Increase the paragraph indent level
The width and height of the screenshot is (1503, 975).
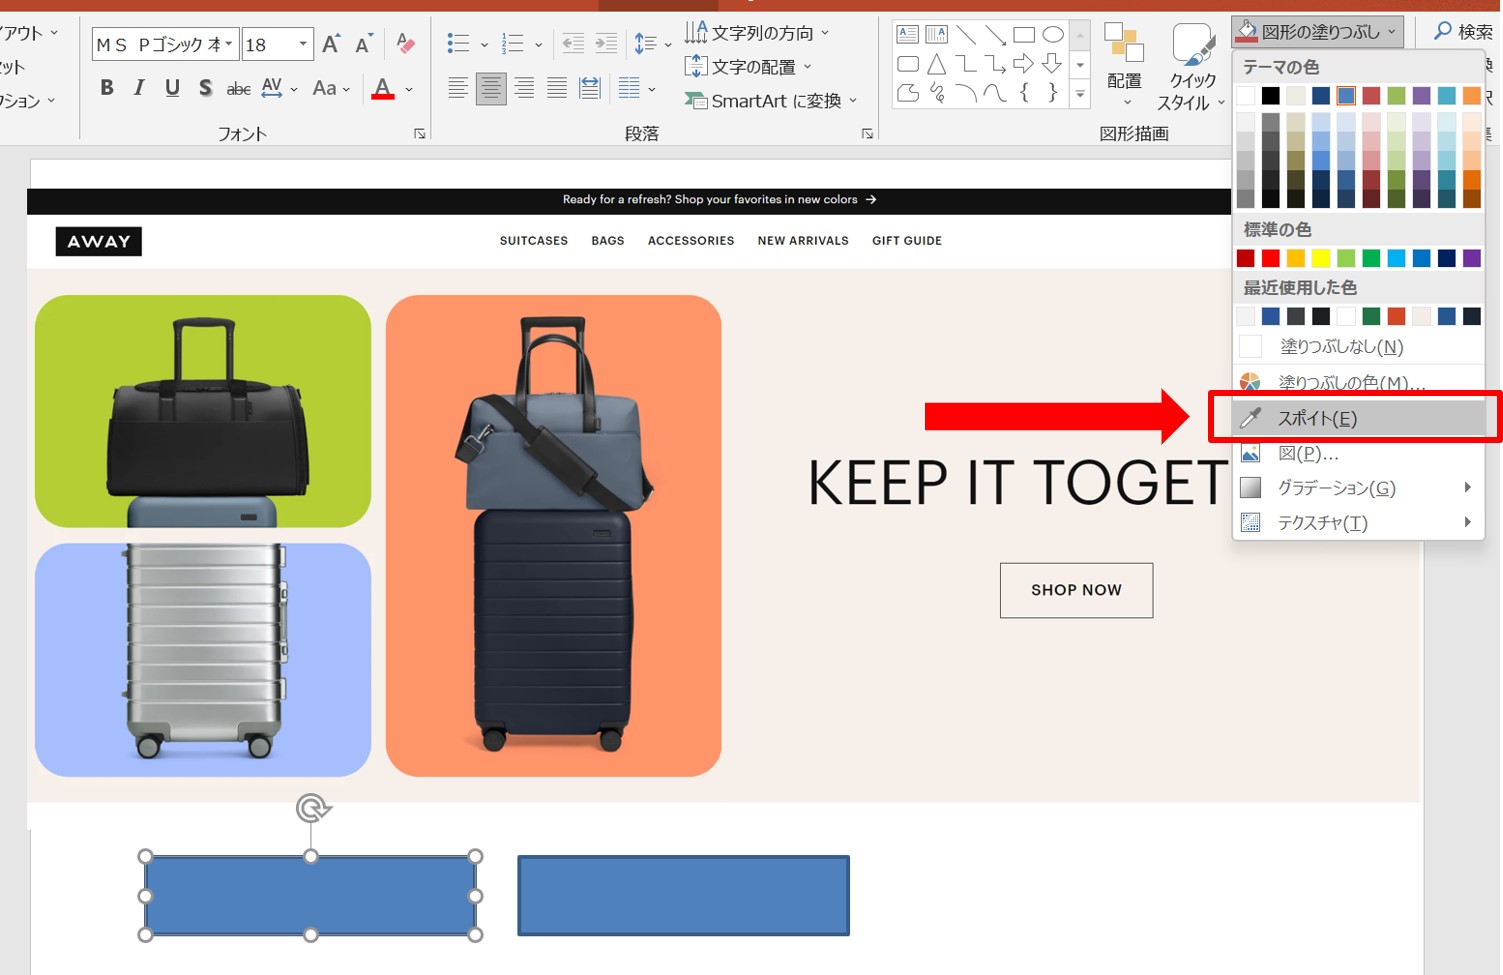pos(606,43)
